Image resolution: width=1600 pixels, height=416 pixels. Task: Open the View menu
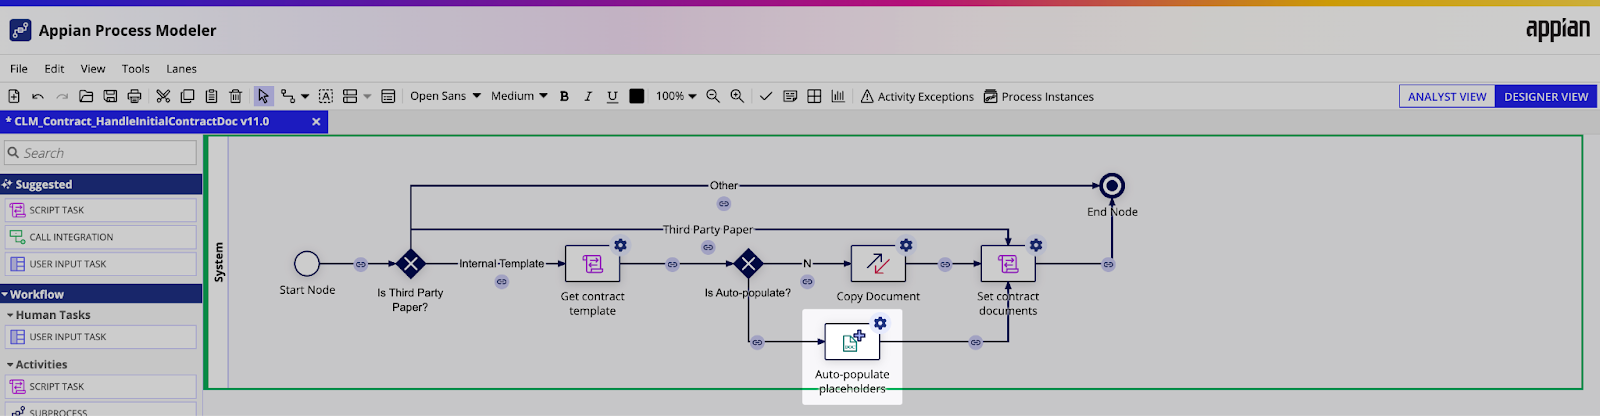point(93,69)
